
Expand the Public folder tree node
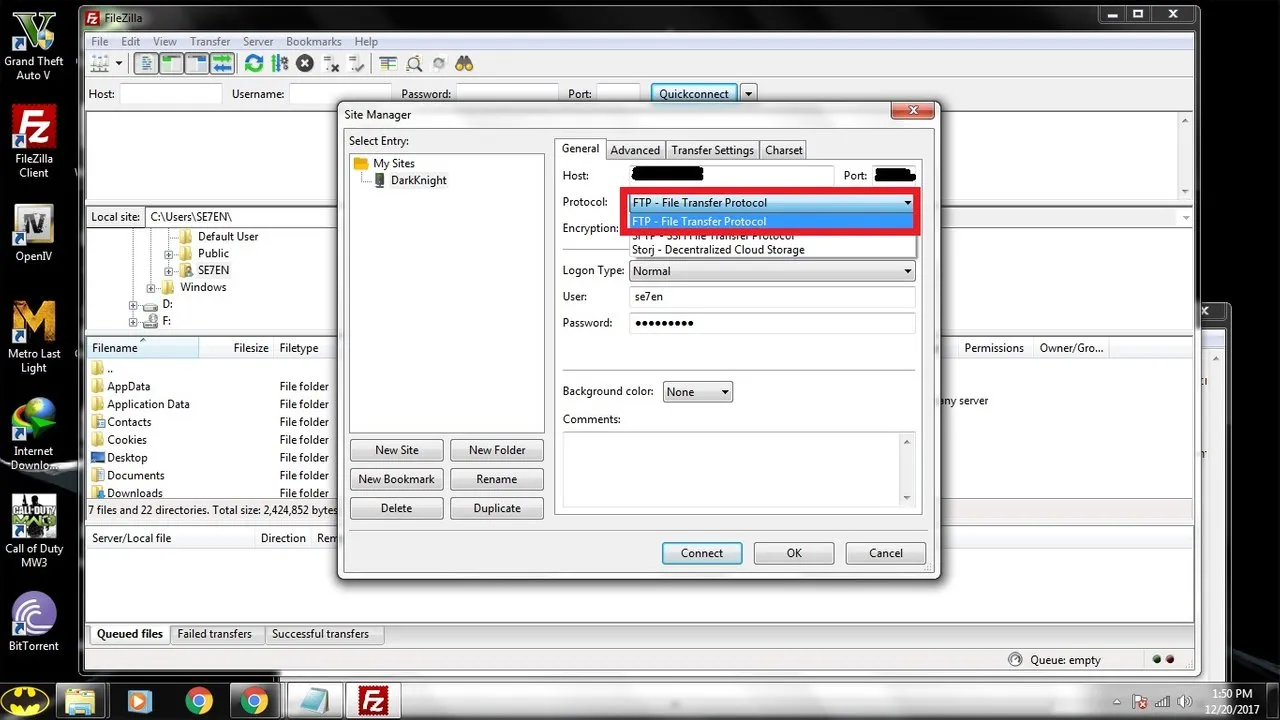click(x=169, y=254)
